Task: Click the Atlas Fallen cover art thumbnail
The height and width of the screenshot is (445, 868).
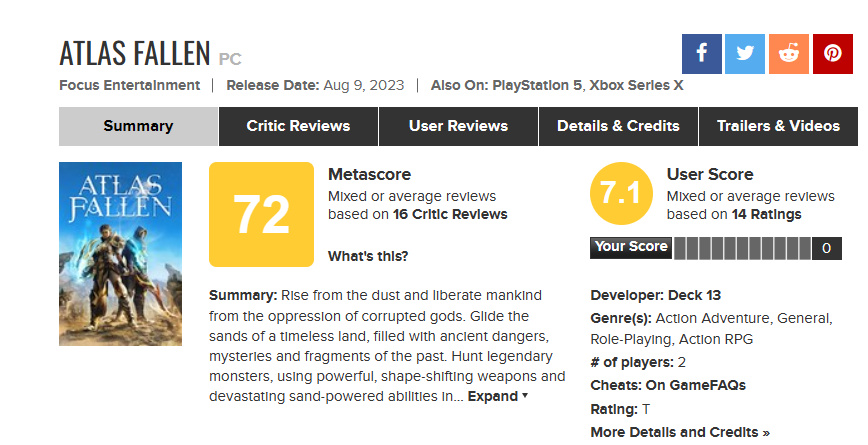Action: (x=120, y=254)
